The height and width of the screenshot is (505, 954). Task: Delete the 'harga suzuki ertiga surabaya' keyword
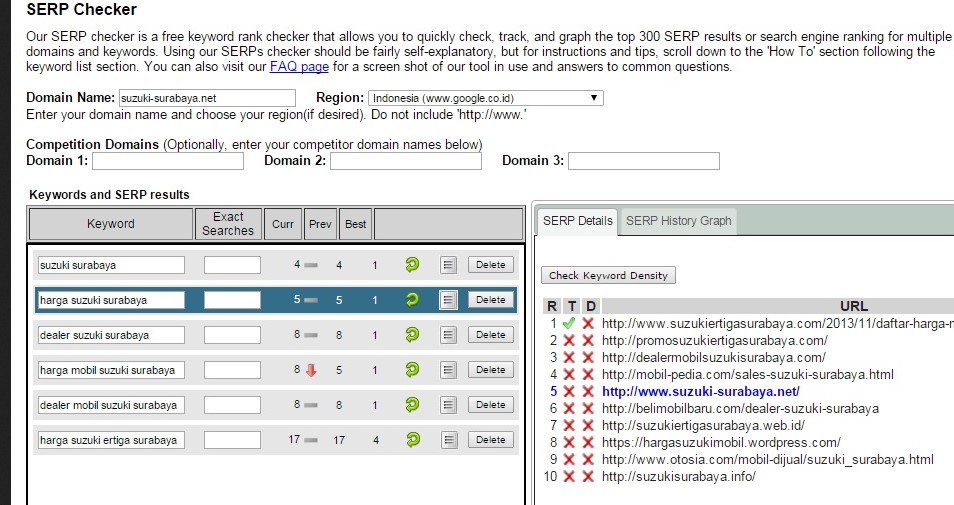[490, 439]
